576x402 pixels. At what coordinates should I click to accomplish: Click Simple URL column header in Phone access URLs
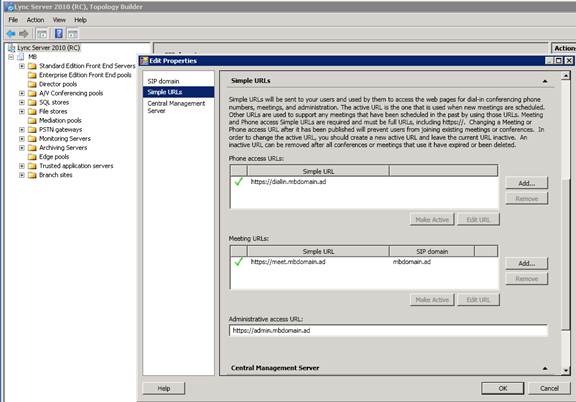[x=318, y=171]
